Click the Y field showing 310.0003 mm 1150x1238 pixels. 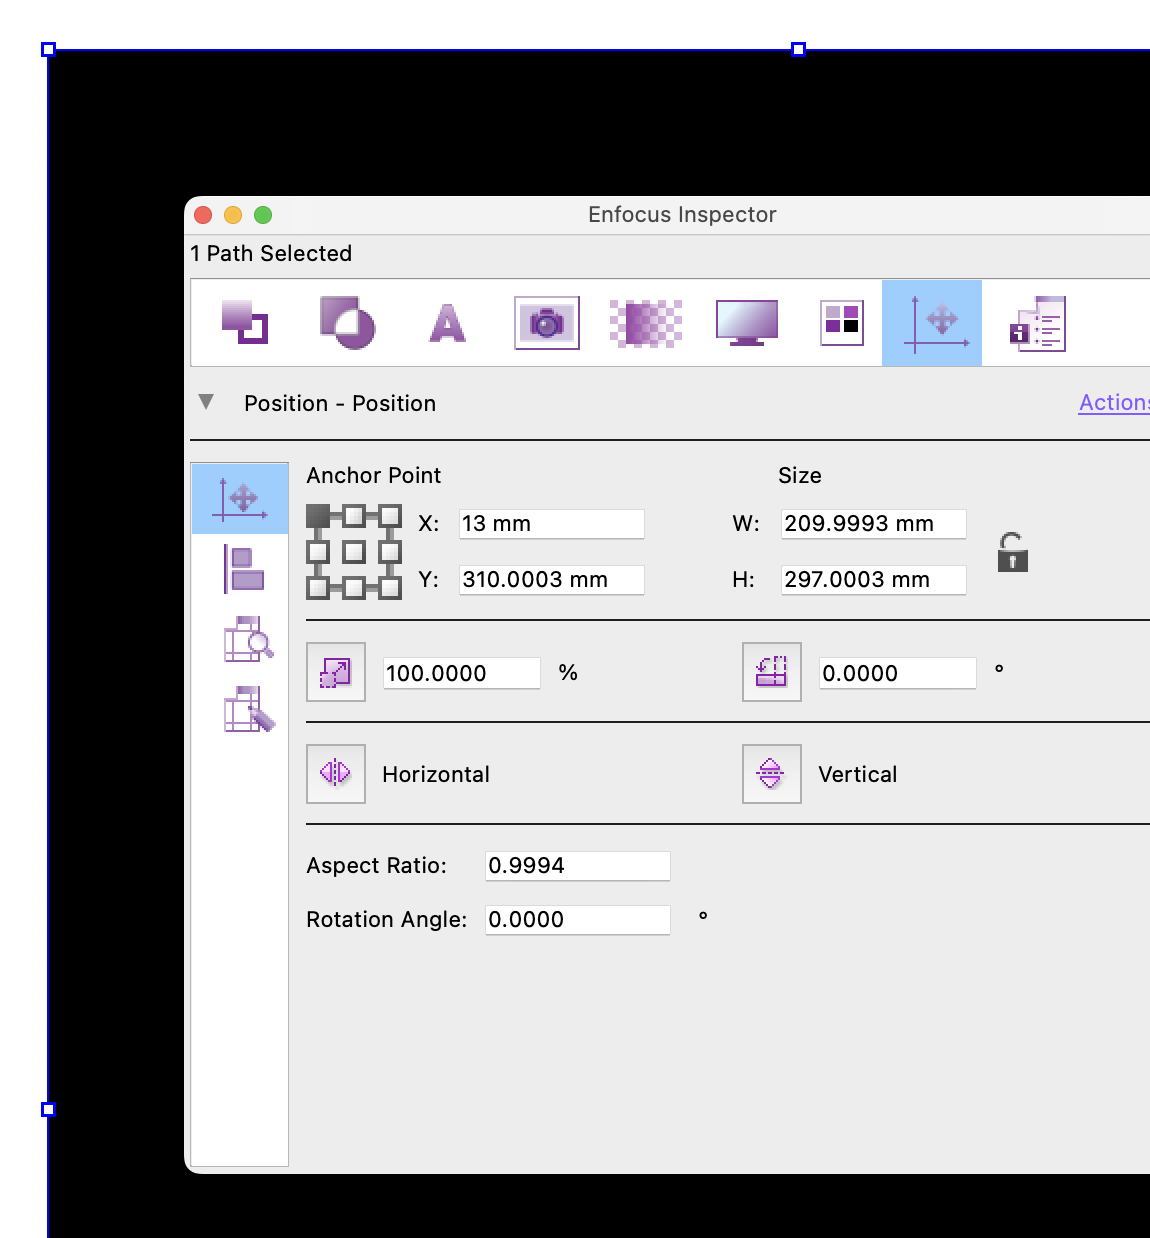pyautogui.click(x=552, y=580)
